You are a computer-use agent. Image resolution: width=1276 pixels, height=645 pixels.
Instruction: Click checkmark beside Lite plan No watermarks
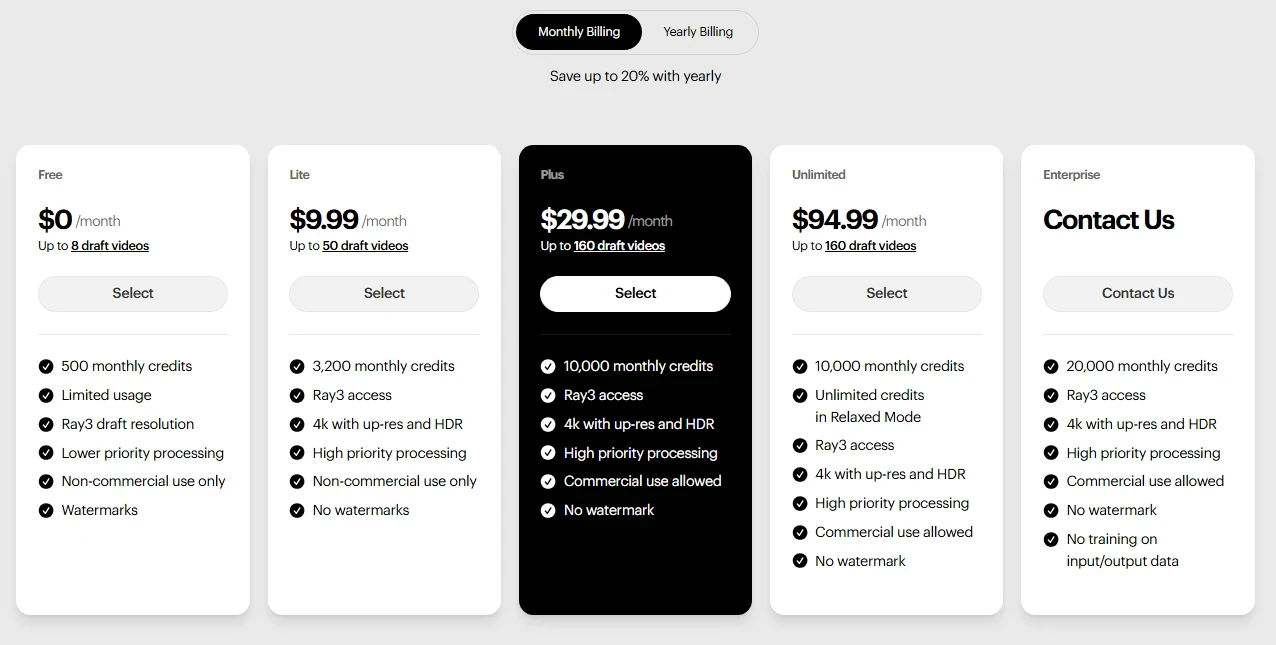click(x=297, y=510)
